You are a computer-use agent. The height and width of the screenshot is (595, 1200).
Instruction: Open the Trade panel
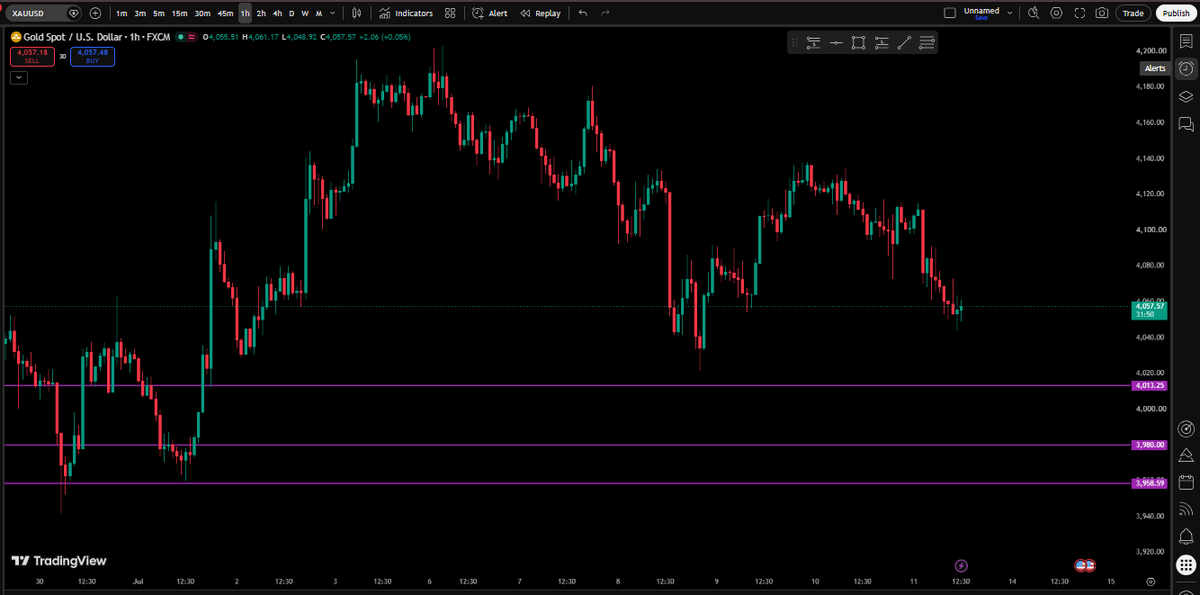1133,13
